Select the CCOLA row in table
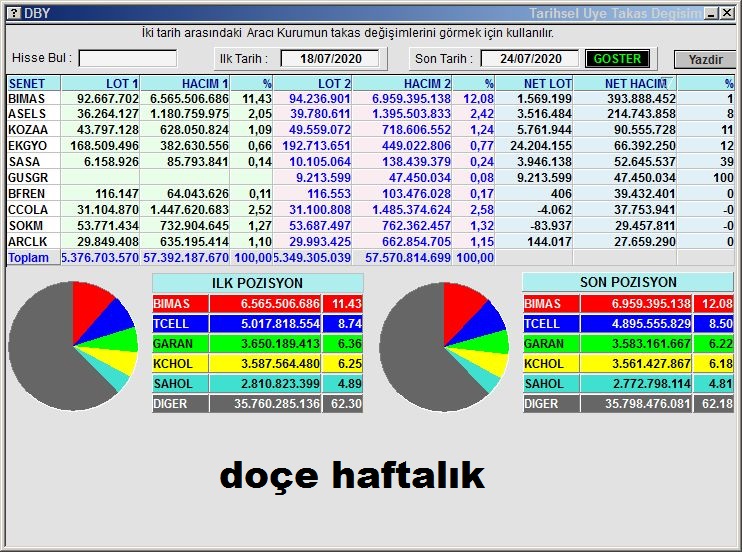742x552 pixels. (x=371, y=210)
